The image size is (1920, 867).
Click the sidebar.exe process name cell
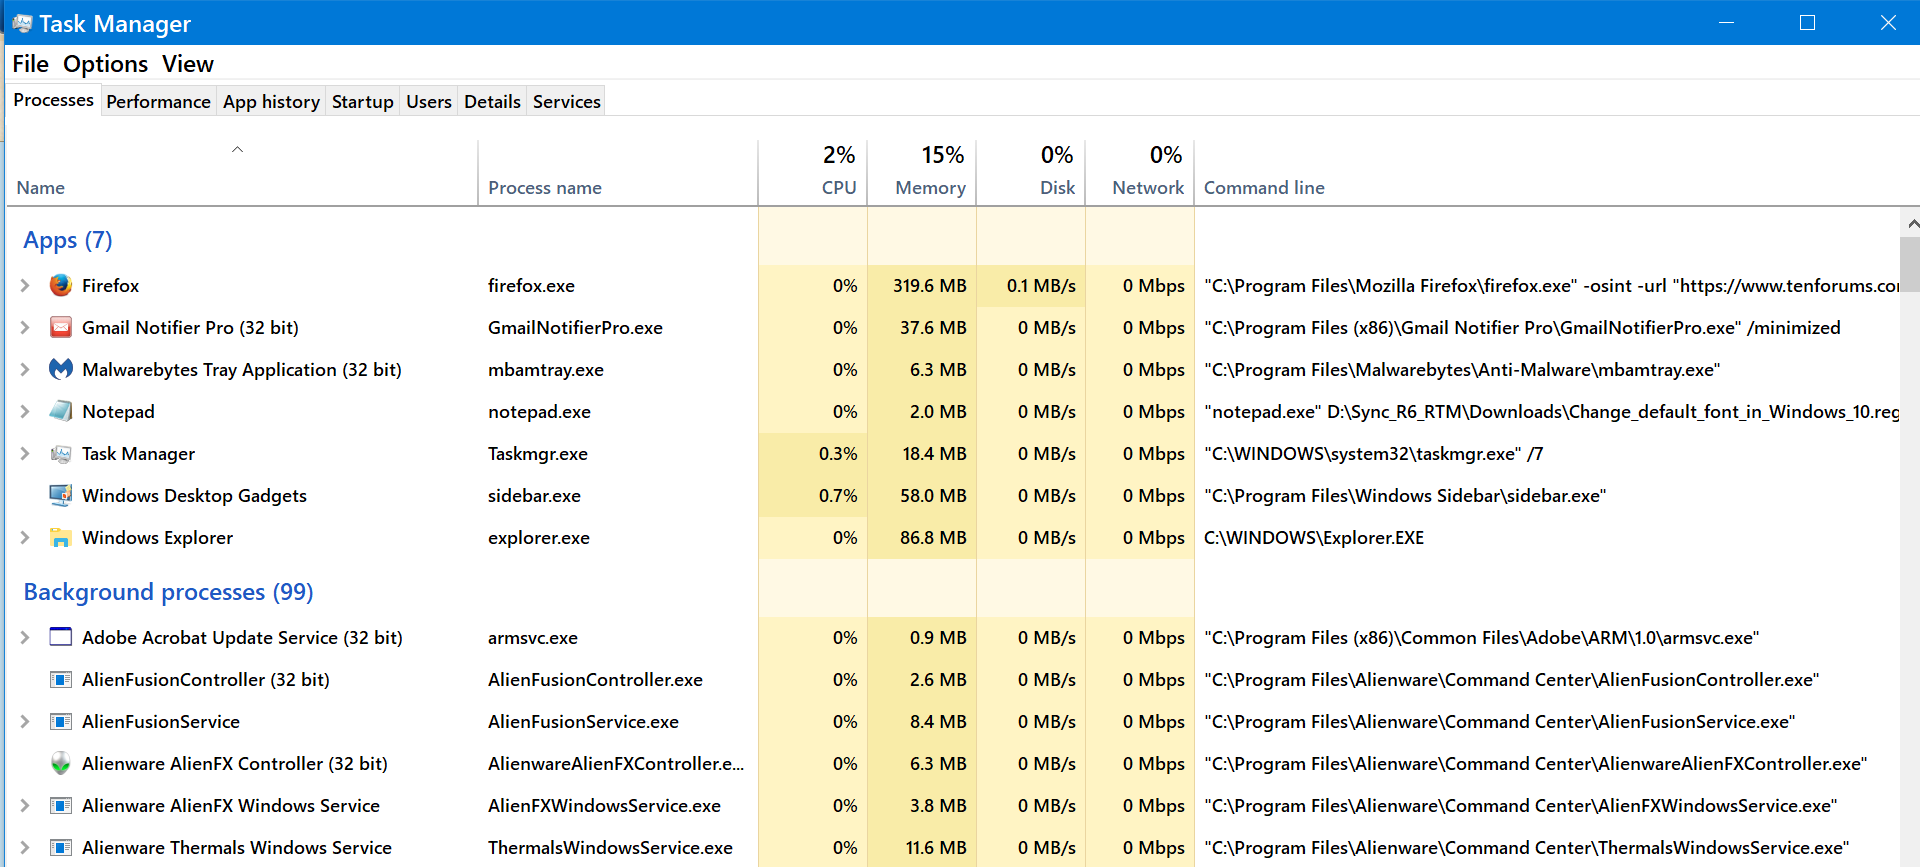[534, 496]
